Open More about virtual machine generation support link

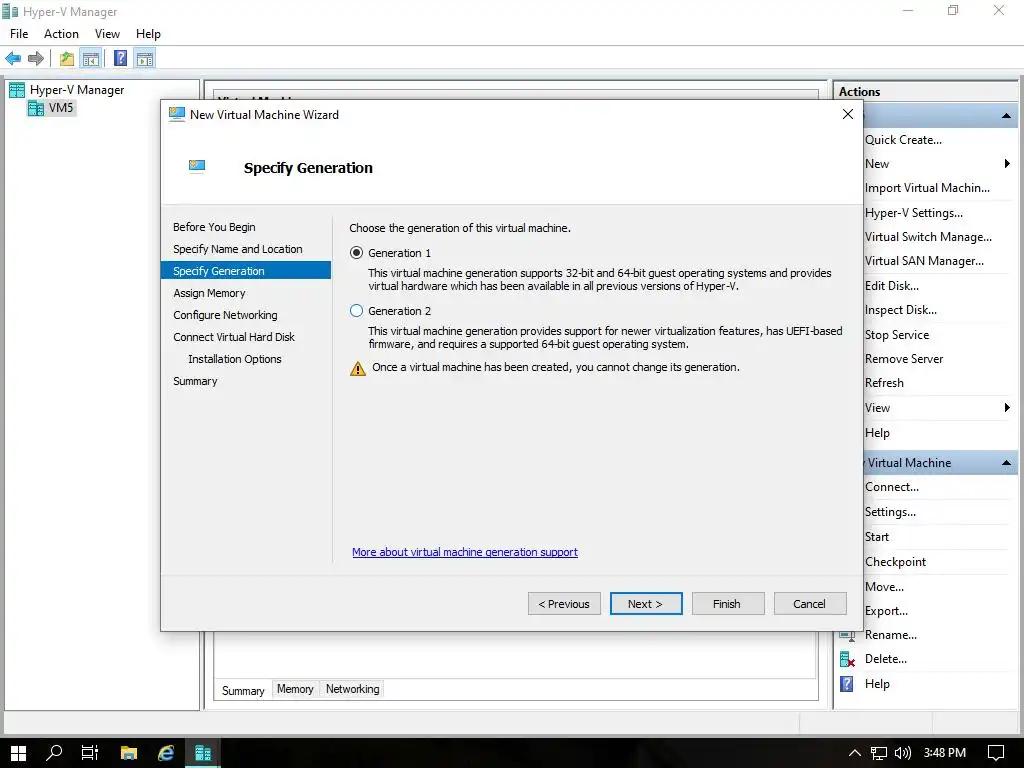pyautogui.click(x=465, y=552)
